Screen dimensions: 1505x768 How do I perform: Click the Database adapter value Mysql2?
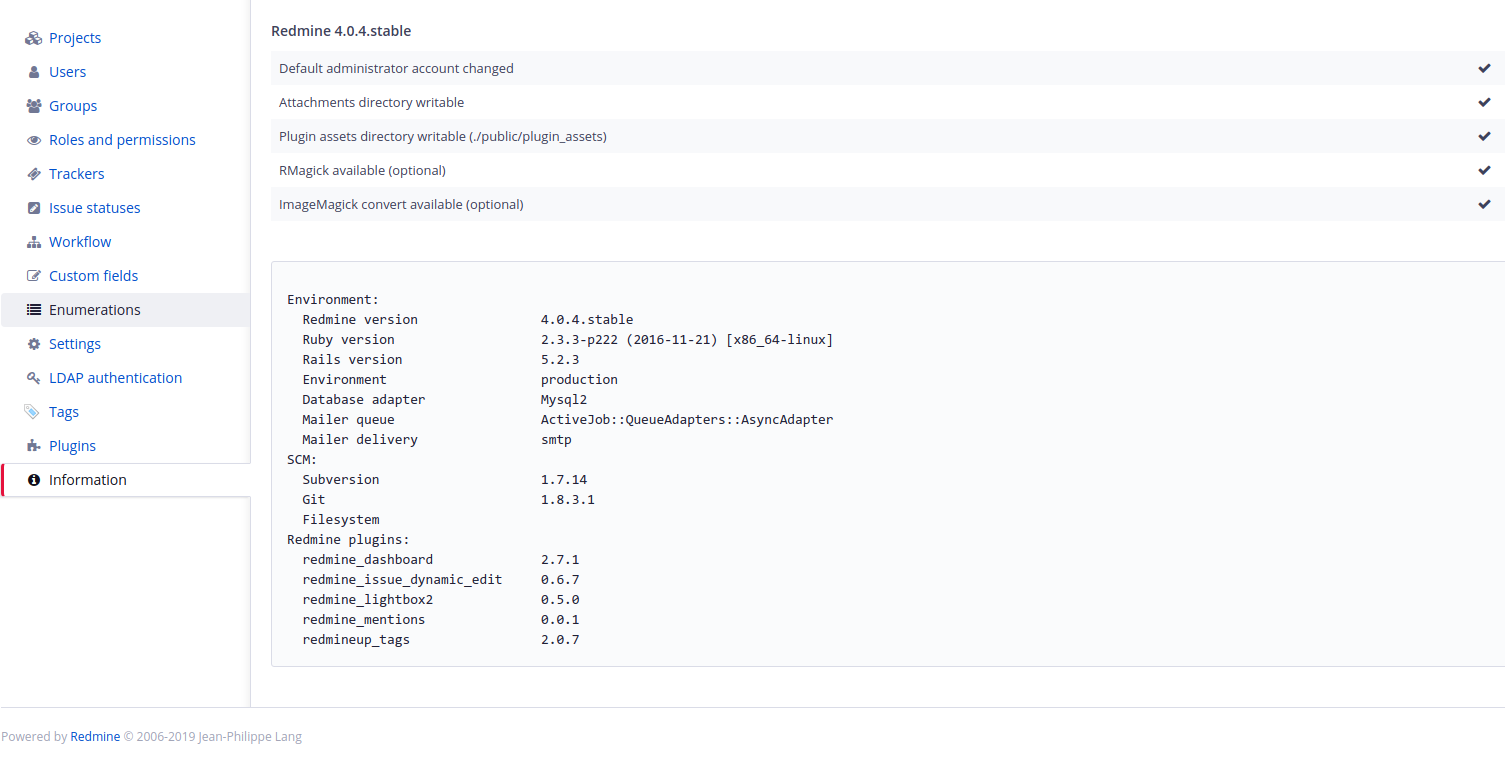pyautogui.click(x=564, y=400)
